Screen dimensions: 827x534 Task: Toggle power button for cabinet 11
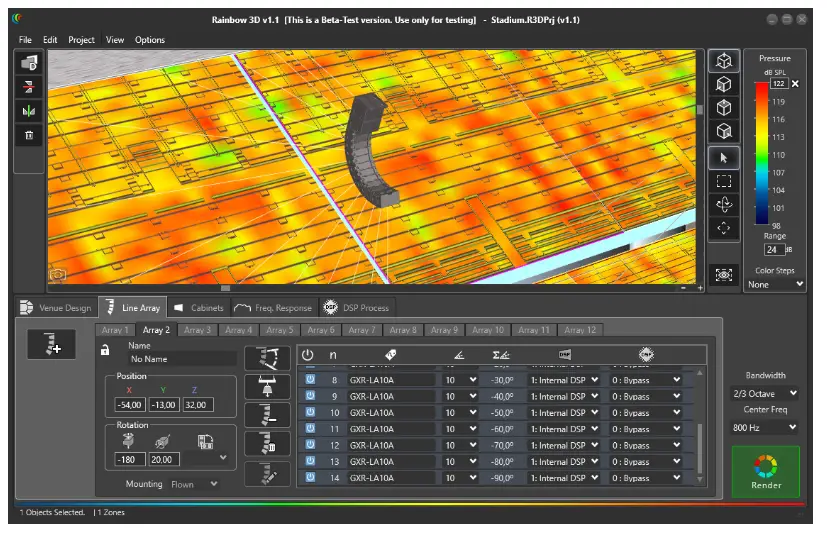tap(310, 429)
